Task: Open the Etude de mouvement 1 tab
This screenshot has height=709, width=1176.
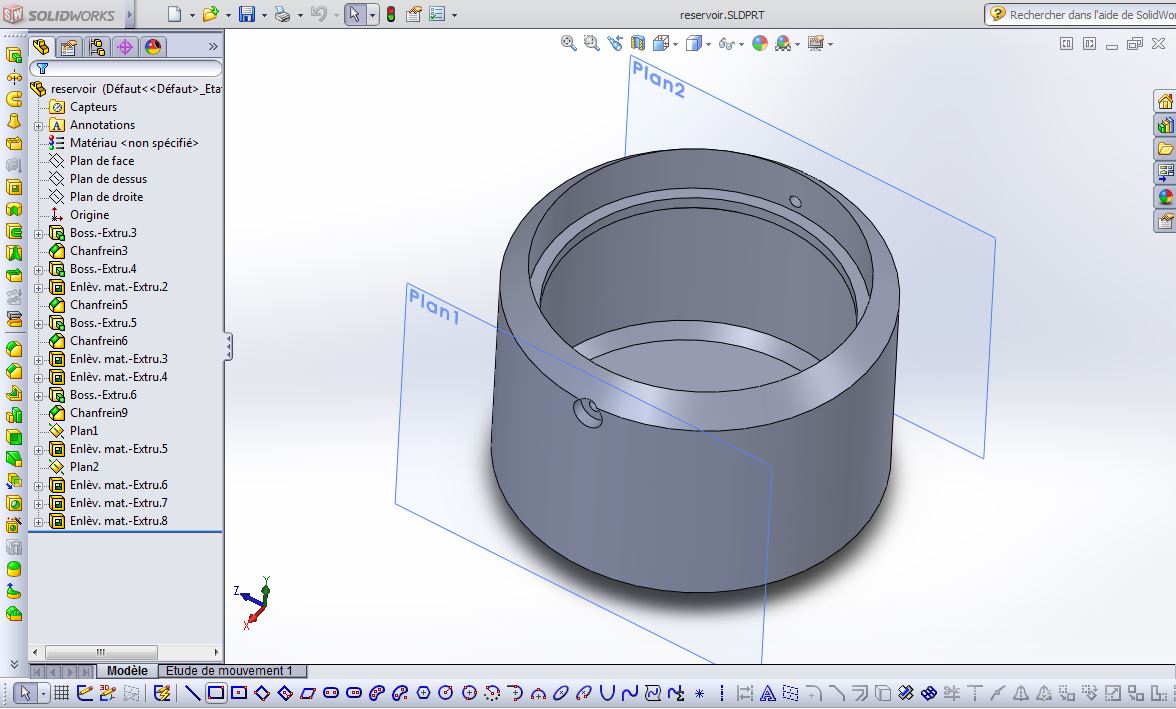Action: point(229,671)
